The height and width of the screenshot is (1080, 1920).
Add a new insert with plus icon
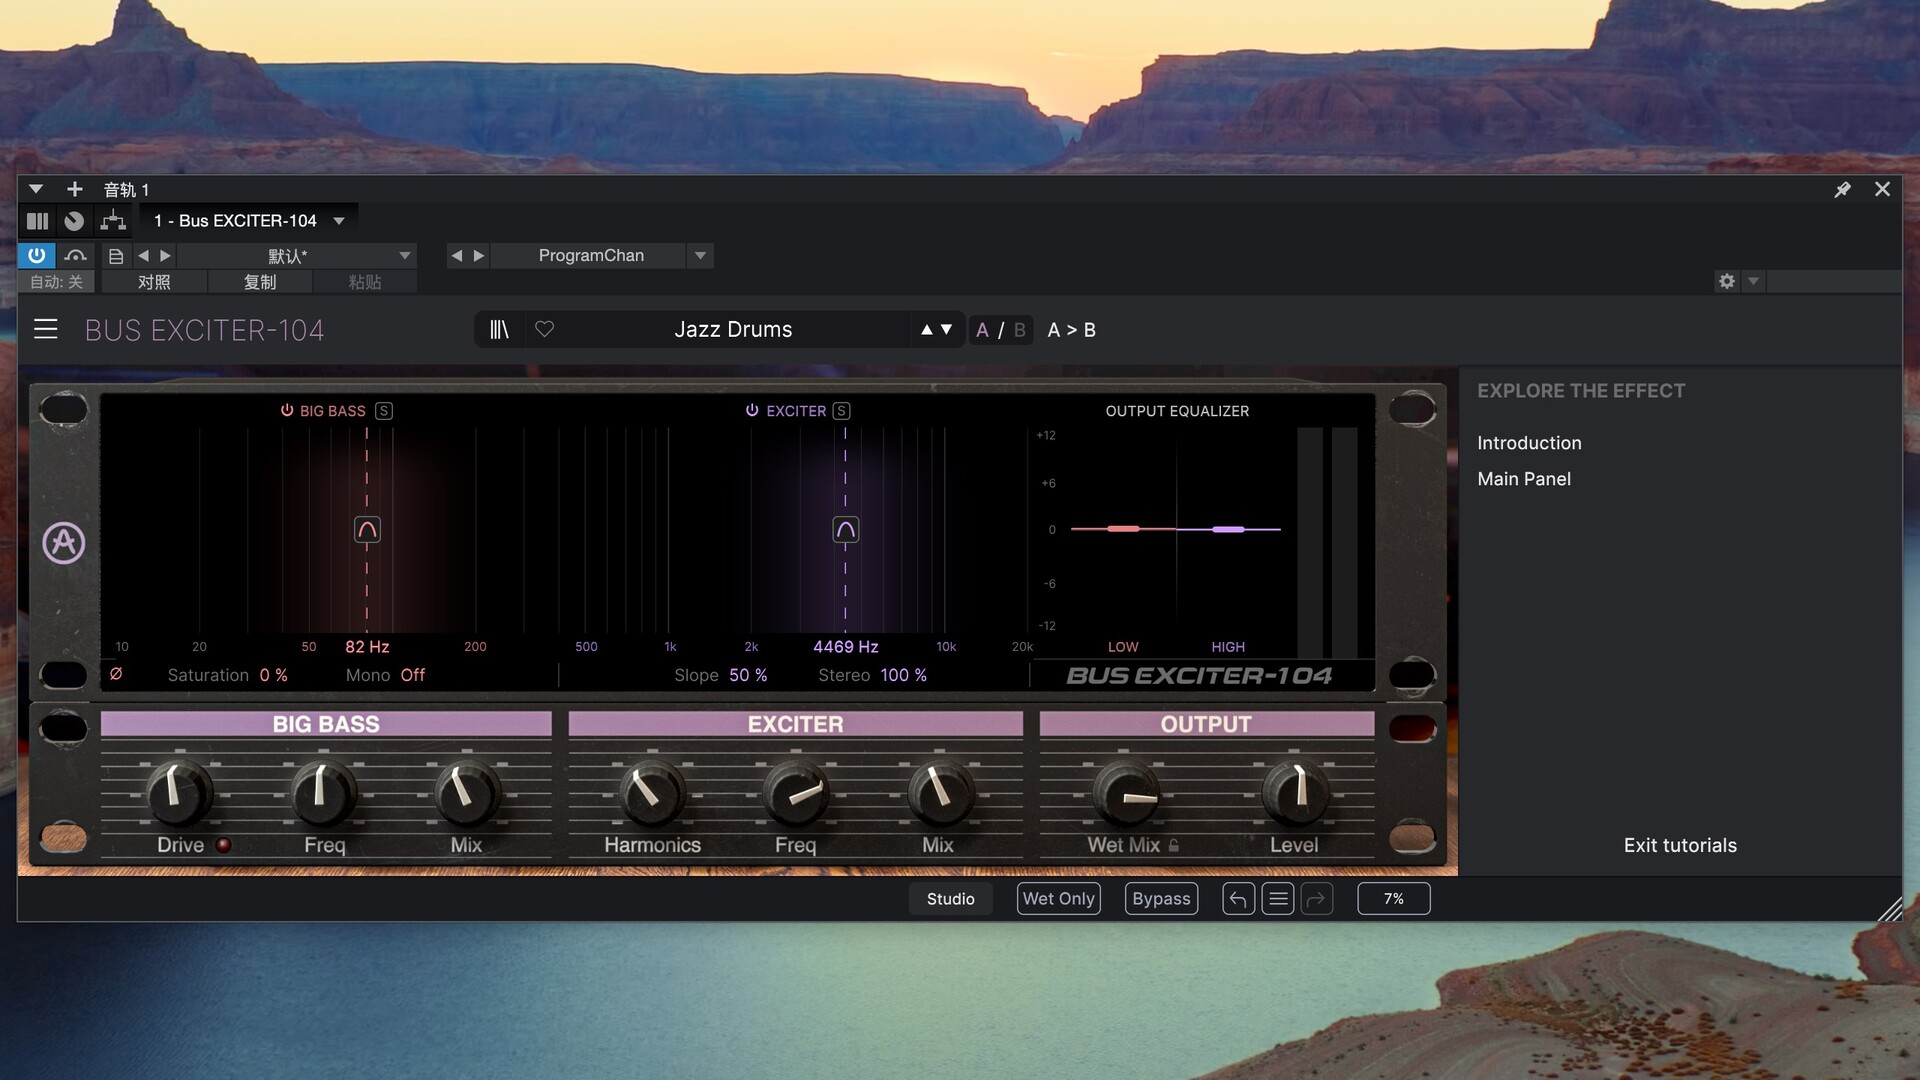[74, 189]
